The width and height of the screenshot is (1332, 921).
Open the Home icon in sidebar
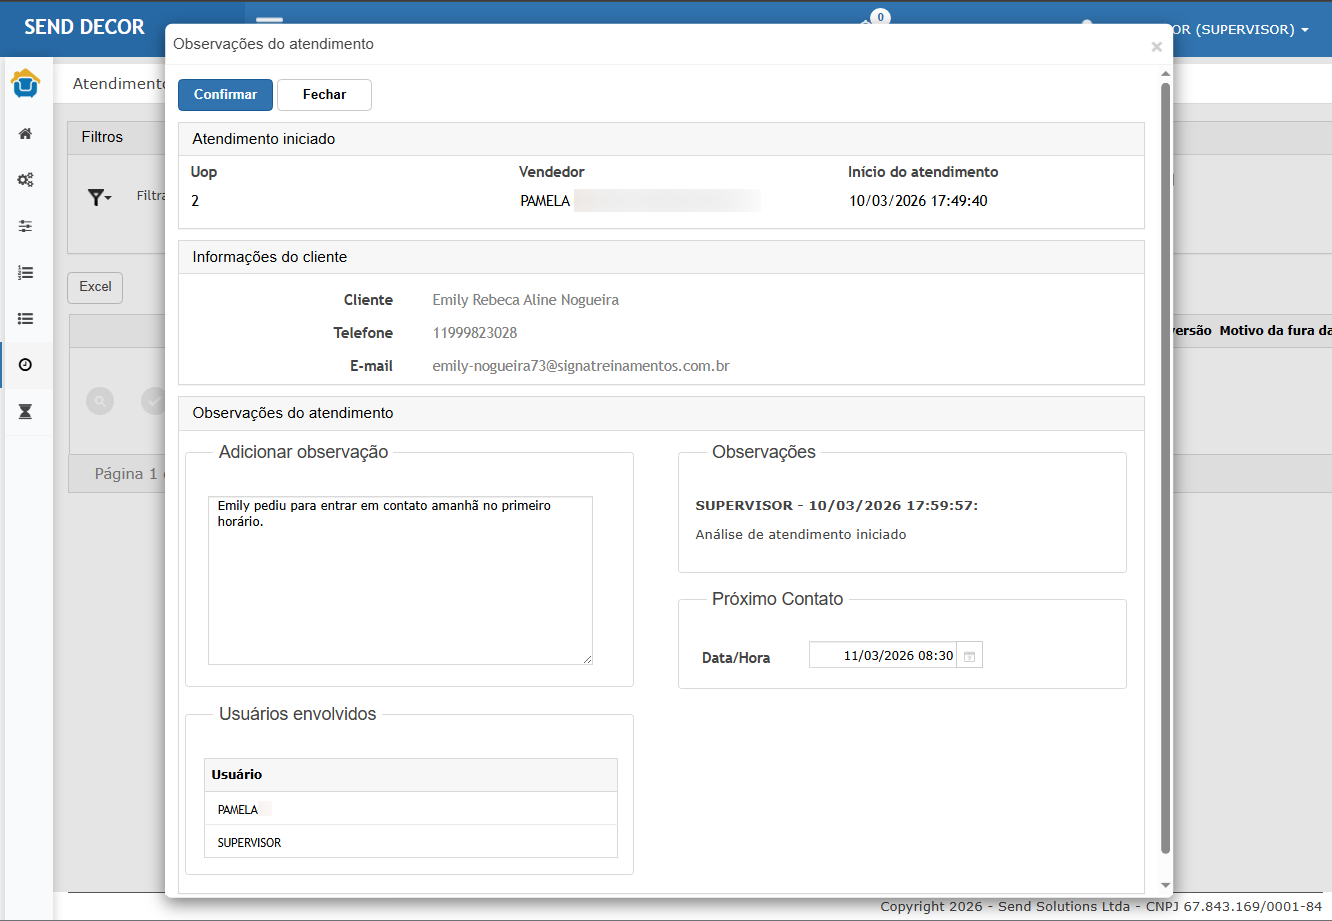pyautogui.click(x=26, y=133)
